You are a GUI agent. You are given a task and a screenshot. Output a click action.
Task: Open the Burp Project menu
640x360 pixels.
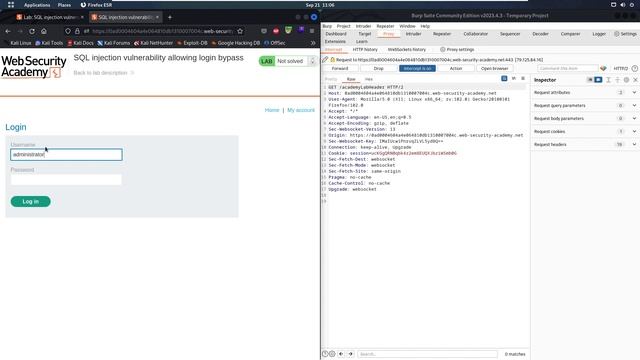pyautogui.click(x=344, y=26)
